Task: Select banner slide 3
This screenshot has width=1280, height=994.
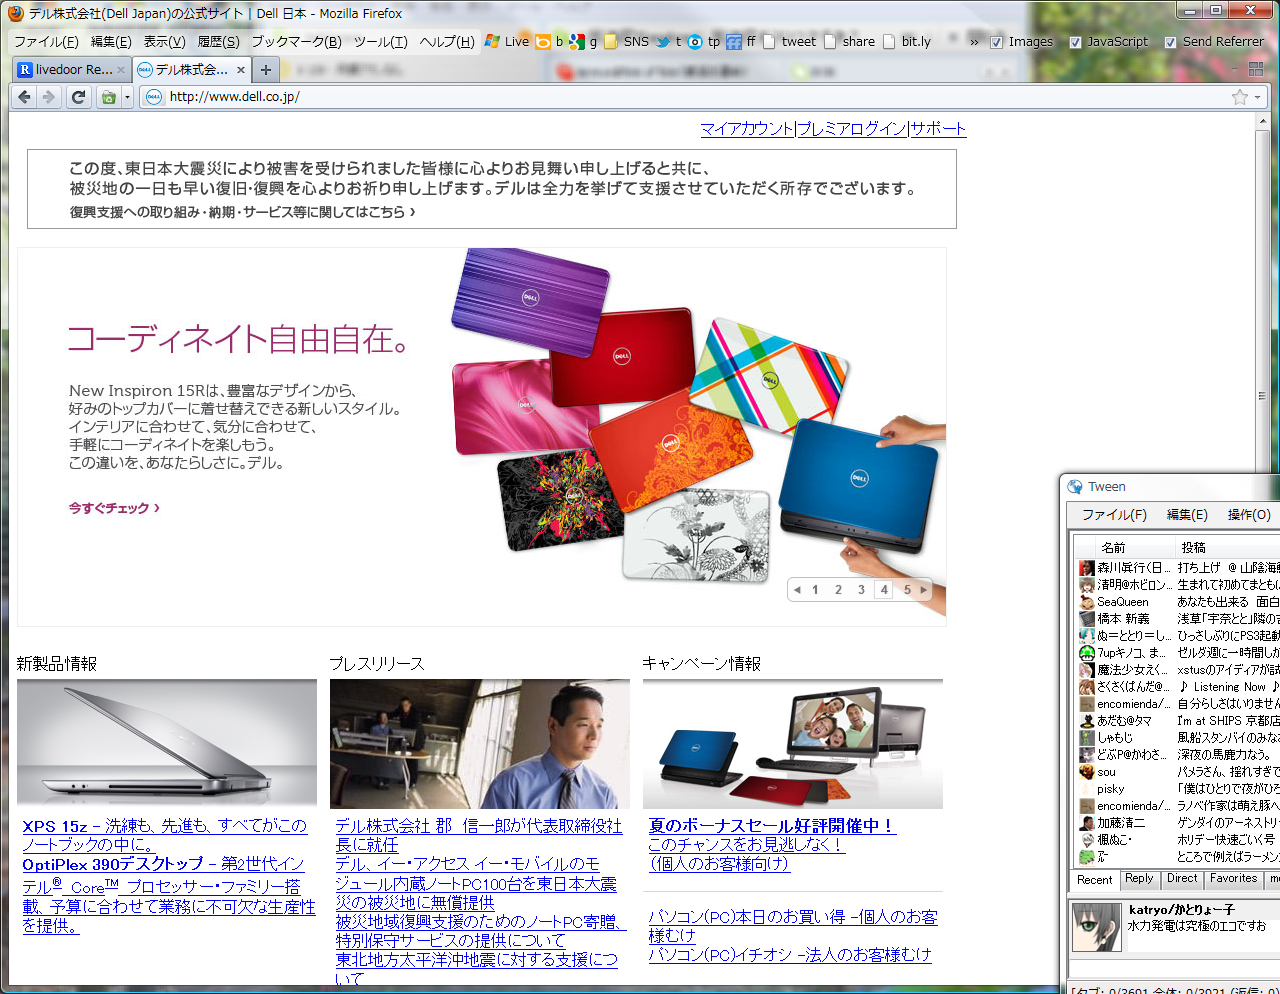Action: [861, 590]
